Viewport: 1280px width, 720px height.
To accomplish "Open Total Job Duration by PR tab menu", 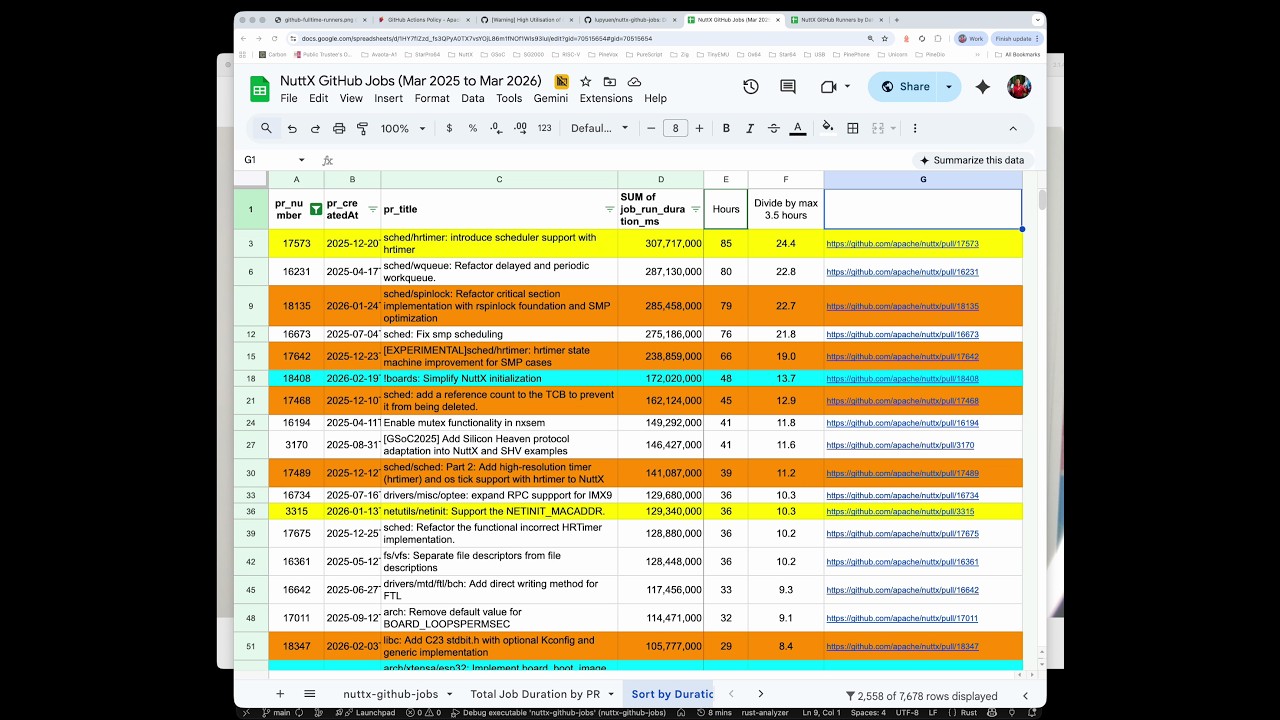I will coord(610,694).
